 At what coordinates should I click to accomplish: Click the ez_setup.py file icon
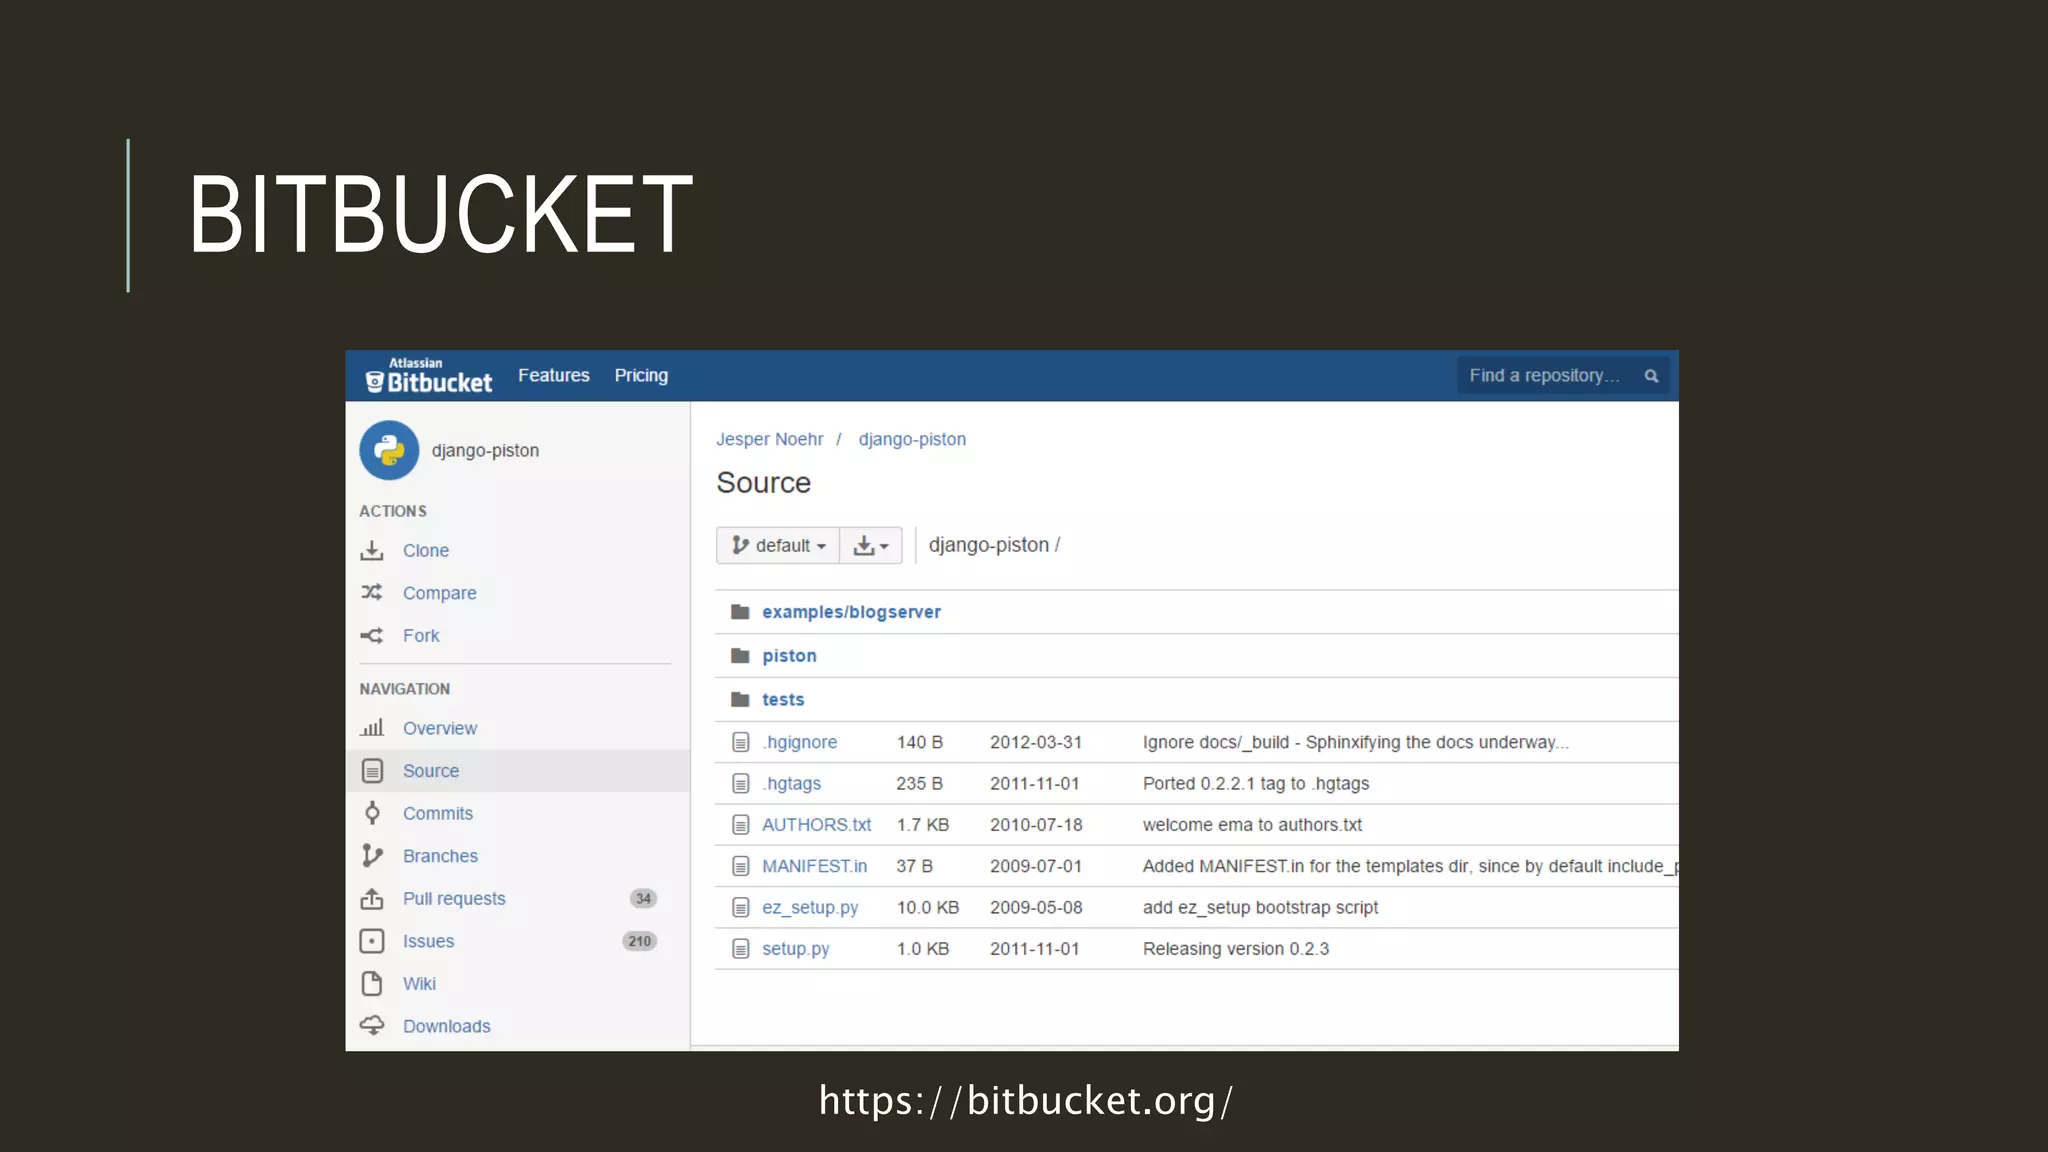740,908
